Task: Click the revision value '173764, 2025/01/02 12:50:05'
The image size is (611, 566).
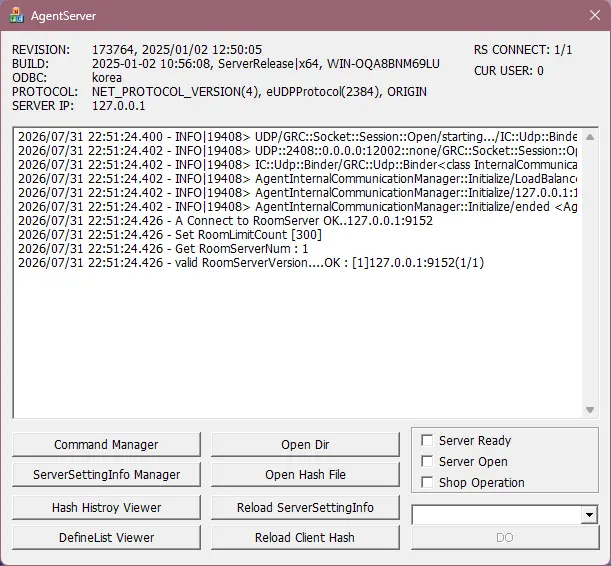Action: pyautogui.click(x=177, y=50)
